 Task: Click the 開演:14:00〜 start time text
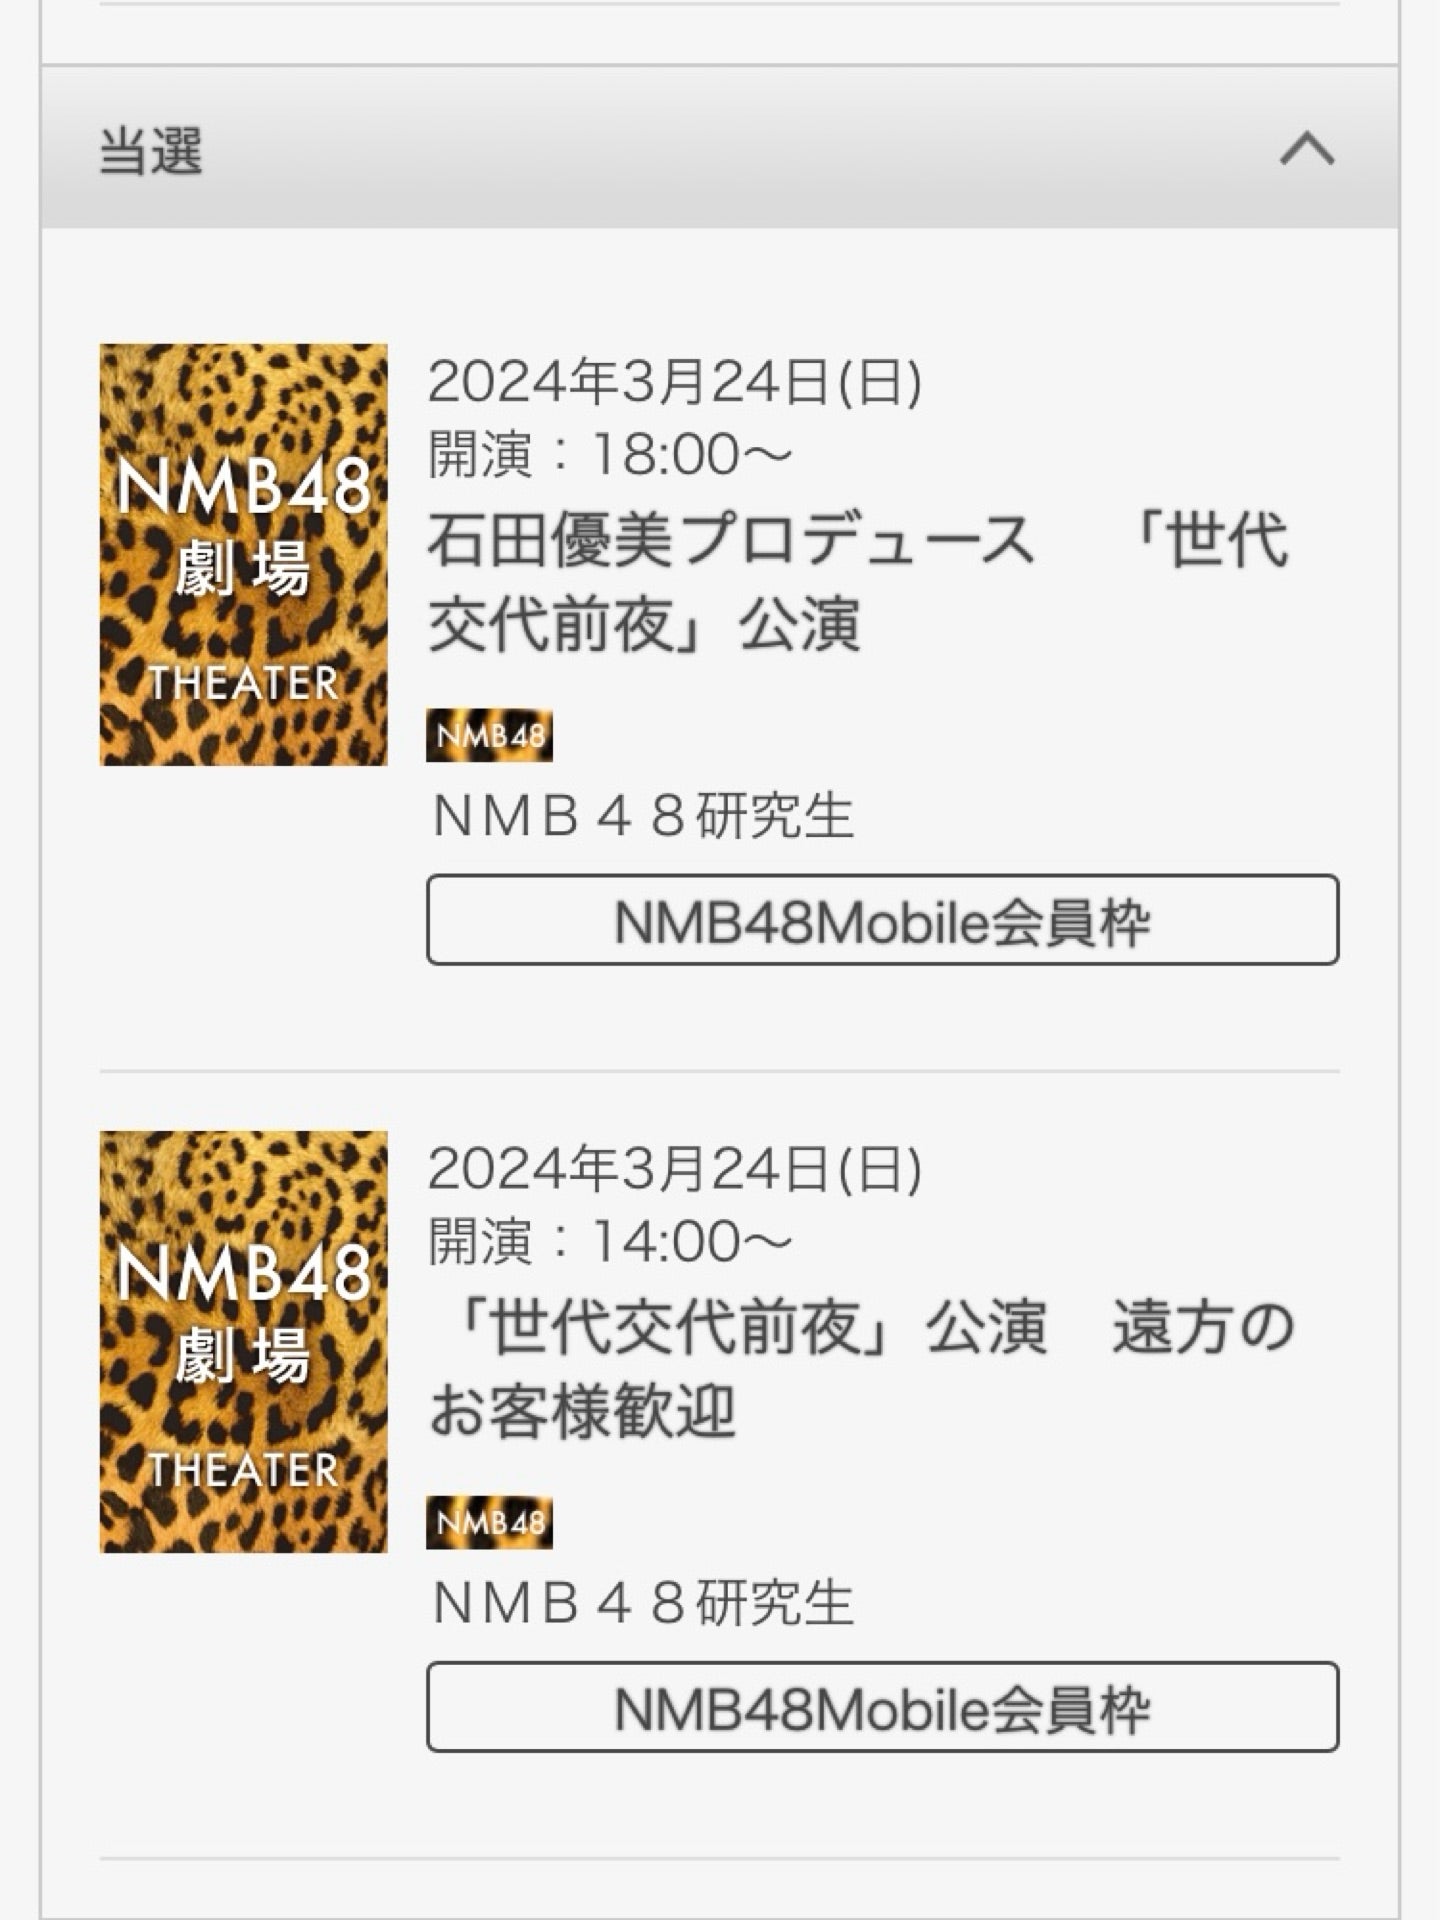pyautogui.click(x=610, y=1242)
